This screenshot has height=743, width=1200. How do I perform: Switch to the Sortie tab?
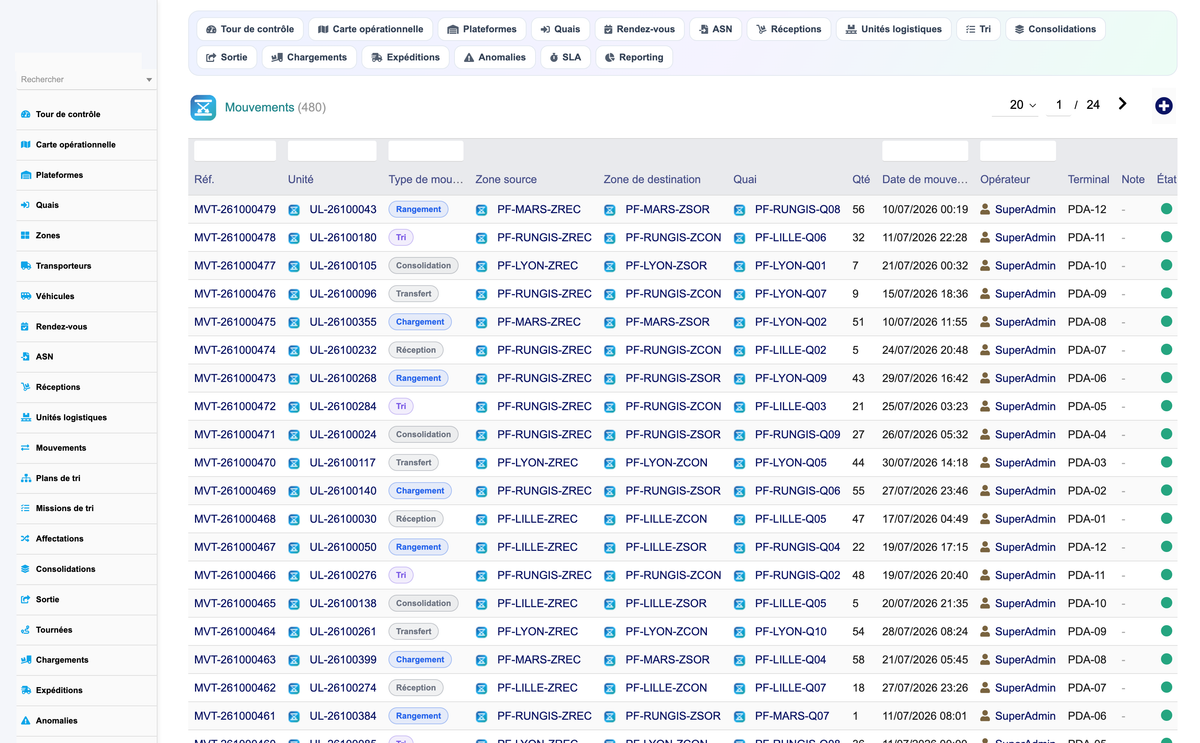[227, 57]
